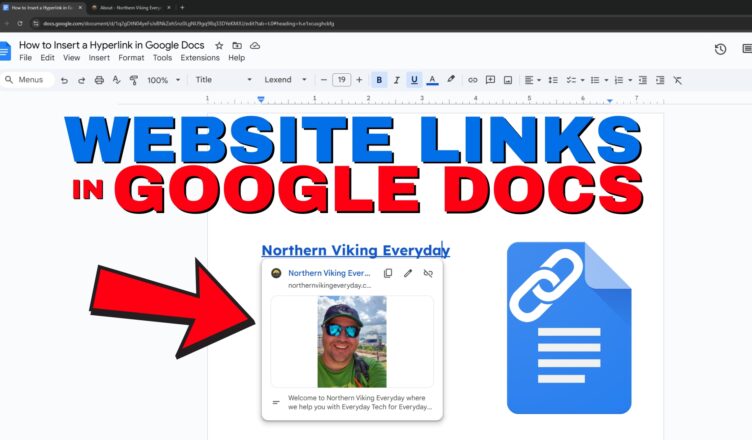Remove link with the unlink icon
The width and height of the screenshot is (752, 440).
pyautogui.click(x=428, y=273)
